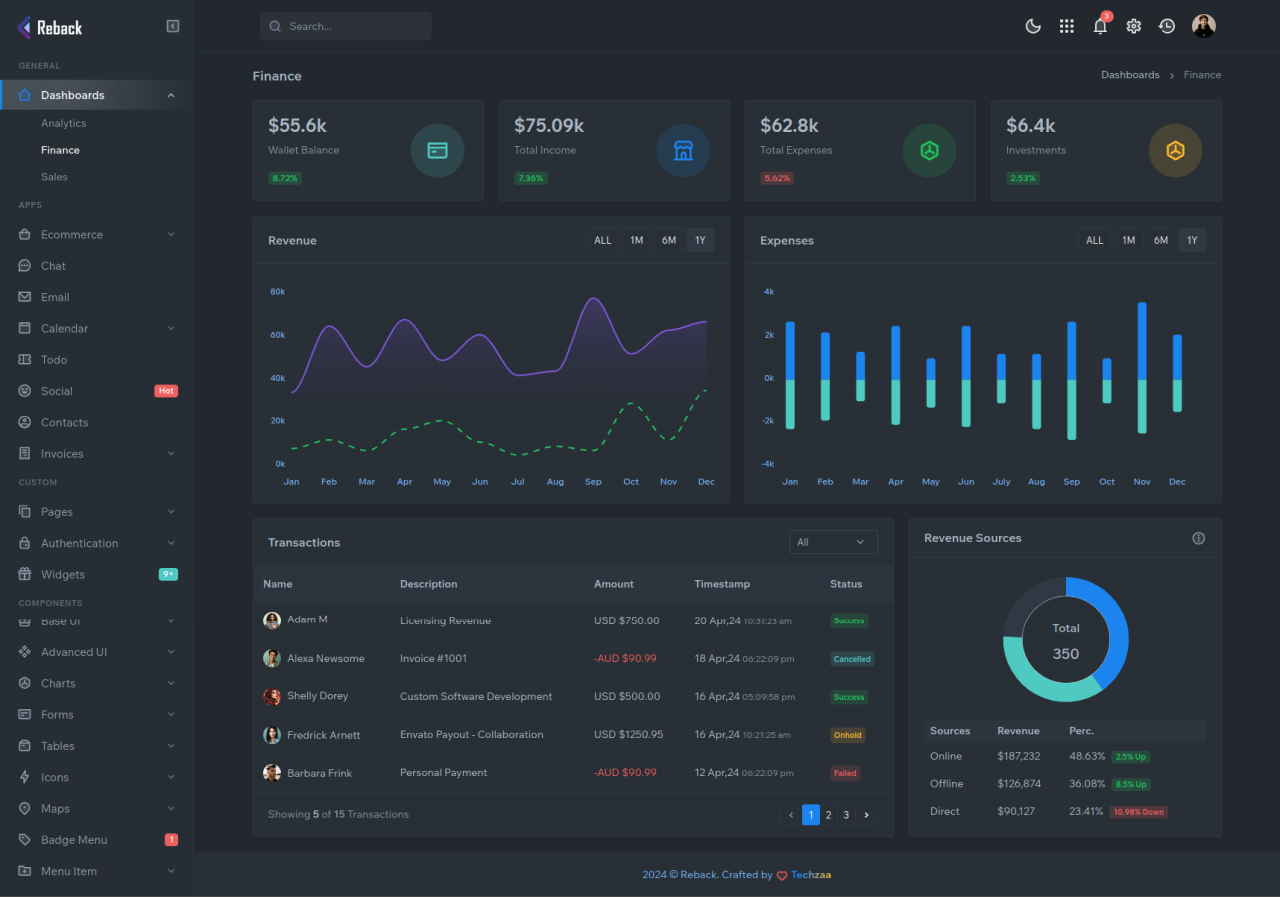Select the 1M range on Revenue chart
This screenshot has height=898, width=1280.
(x=636, y=240)
